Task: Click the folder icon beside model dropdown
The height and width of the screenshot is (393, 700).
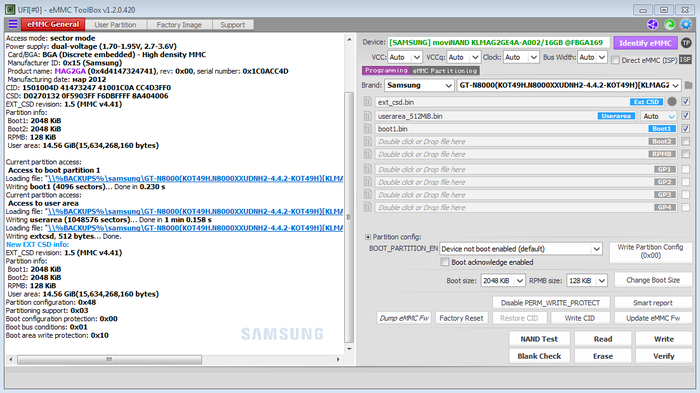Action: [x=688, y=85]
